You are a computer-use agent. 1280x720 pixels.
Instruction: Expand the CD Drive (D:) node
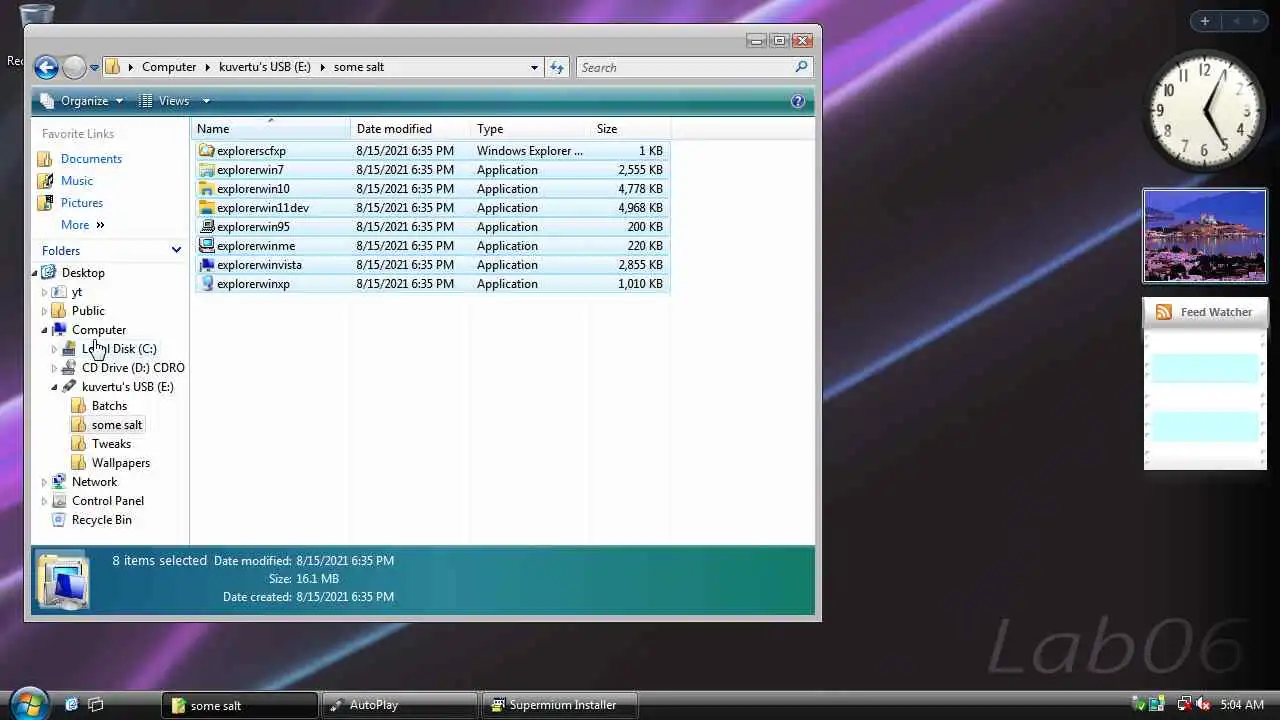pos(54,368)
